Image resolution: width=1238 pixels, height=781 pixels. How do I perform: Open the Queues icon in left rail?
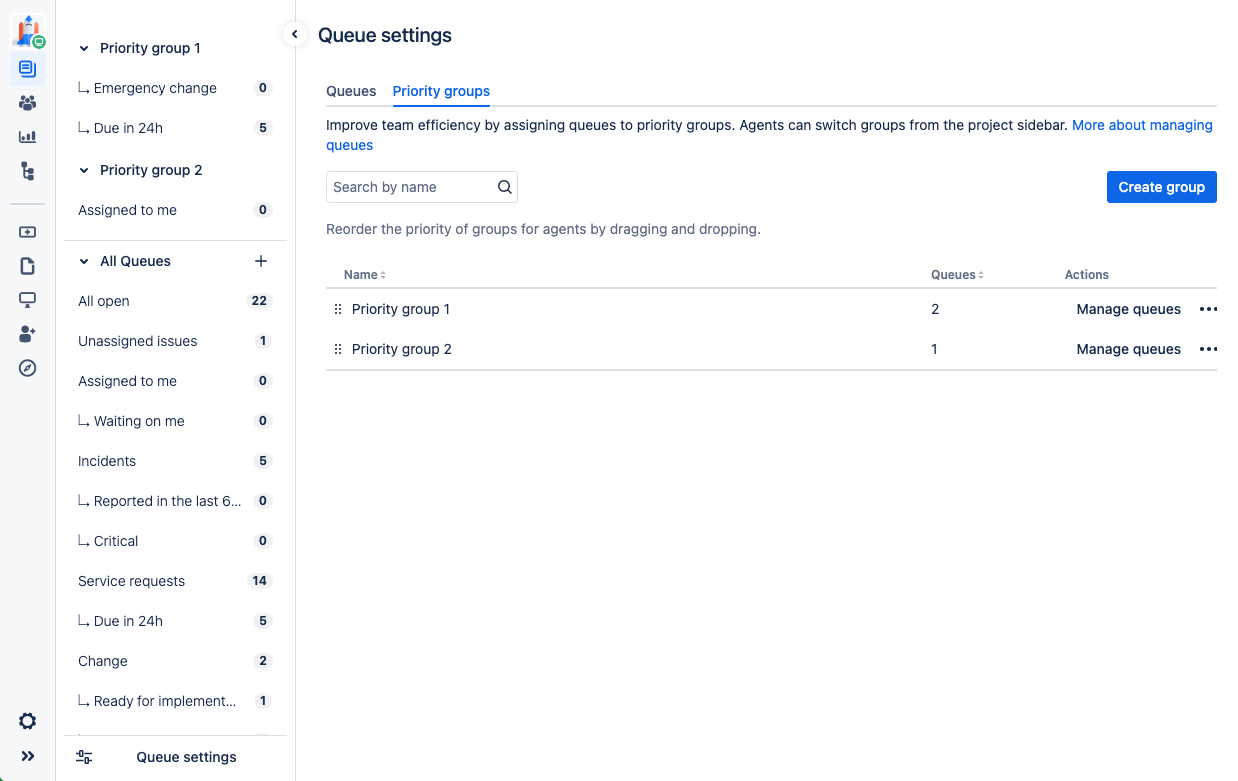pos(27,69)
